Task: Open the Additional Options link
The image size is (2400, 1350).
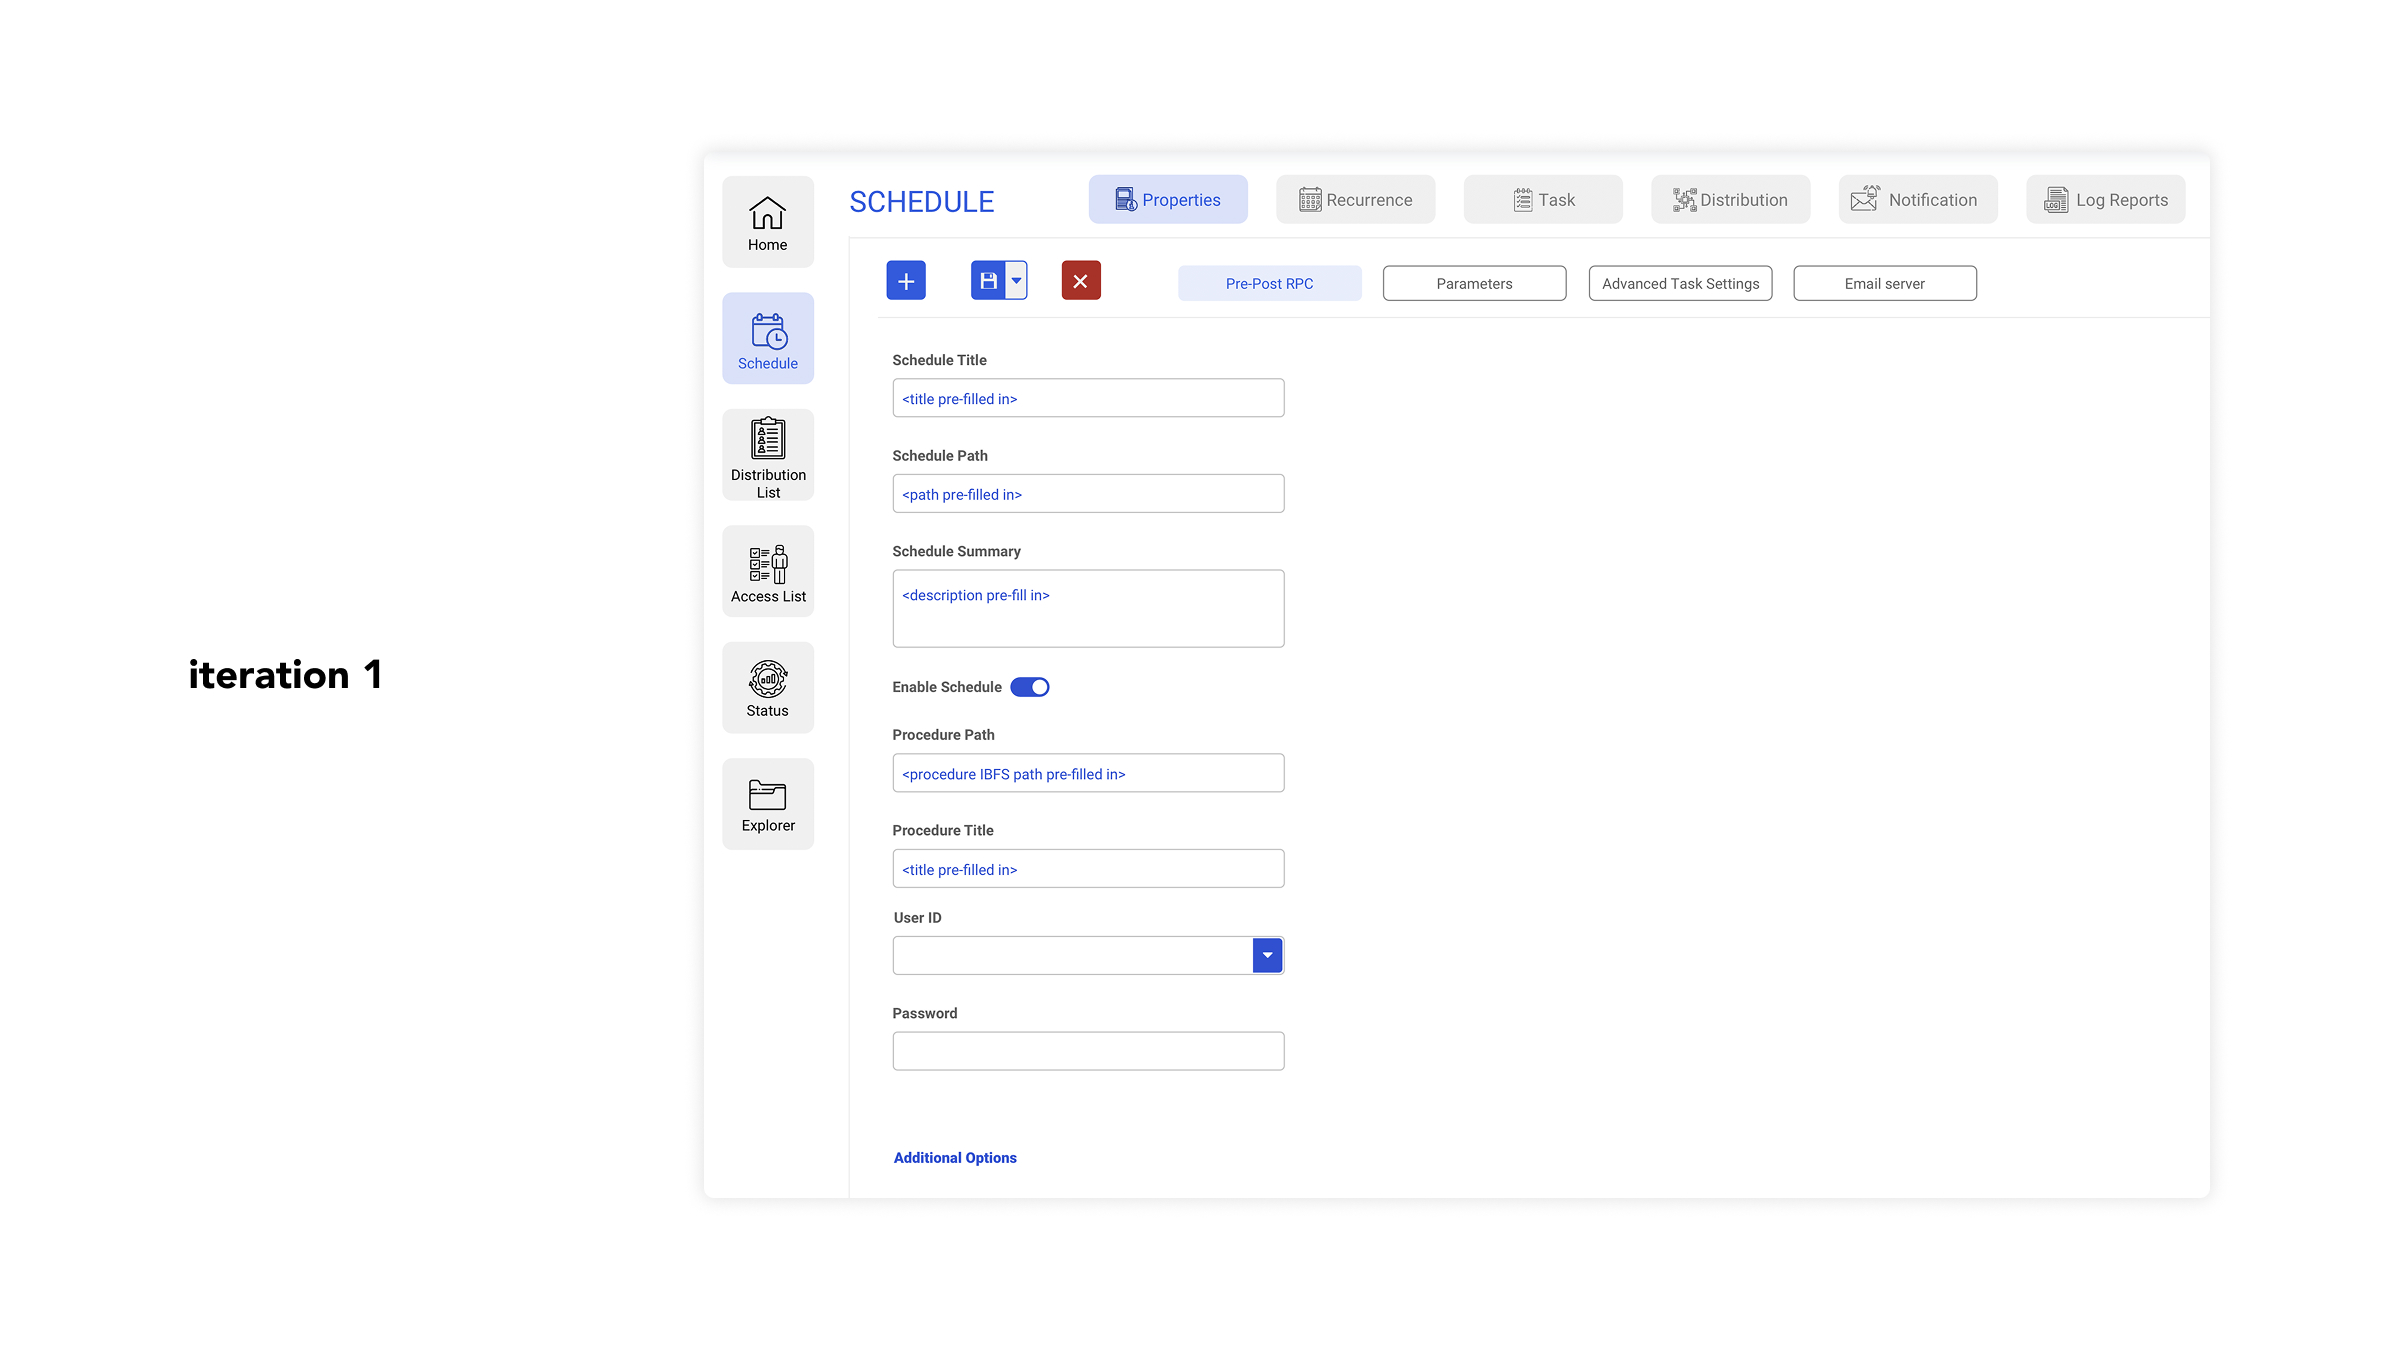Action: (x=954, y=1158)
